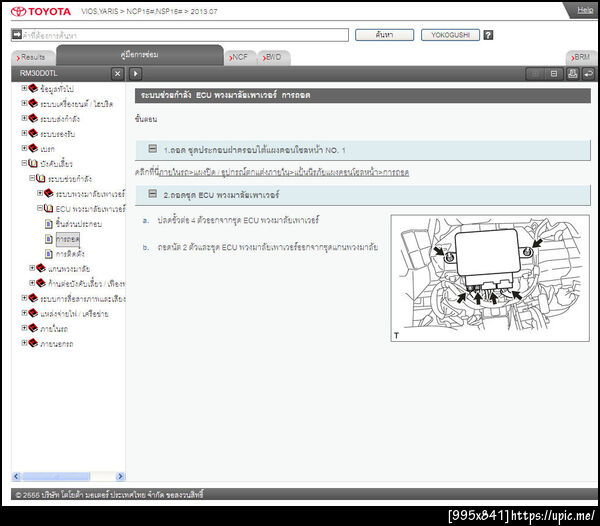Viewport: 600px width, 526px height.
Task: Open the Help link at top right
Action: point(585,10)
